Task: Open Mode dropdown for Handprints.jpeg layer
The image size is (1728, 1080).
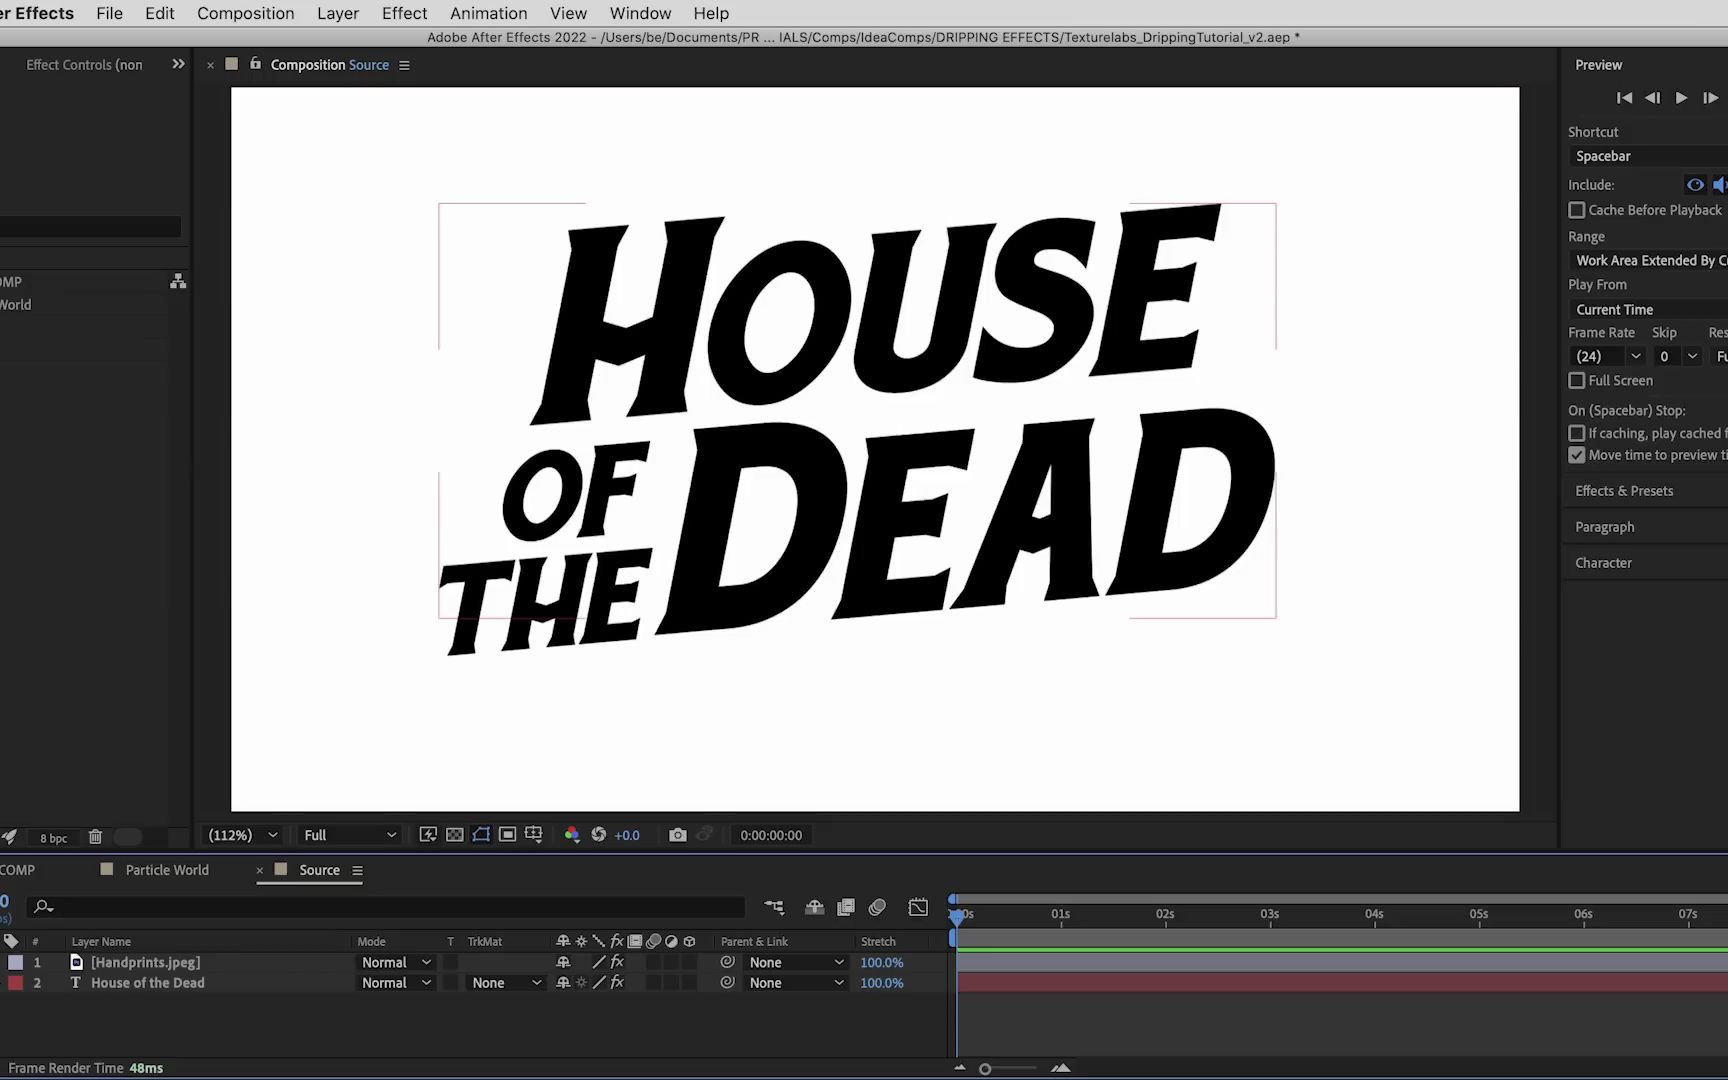Action: (396, 962)
